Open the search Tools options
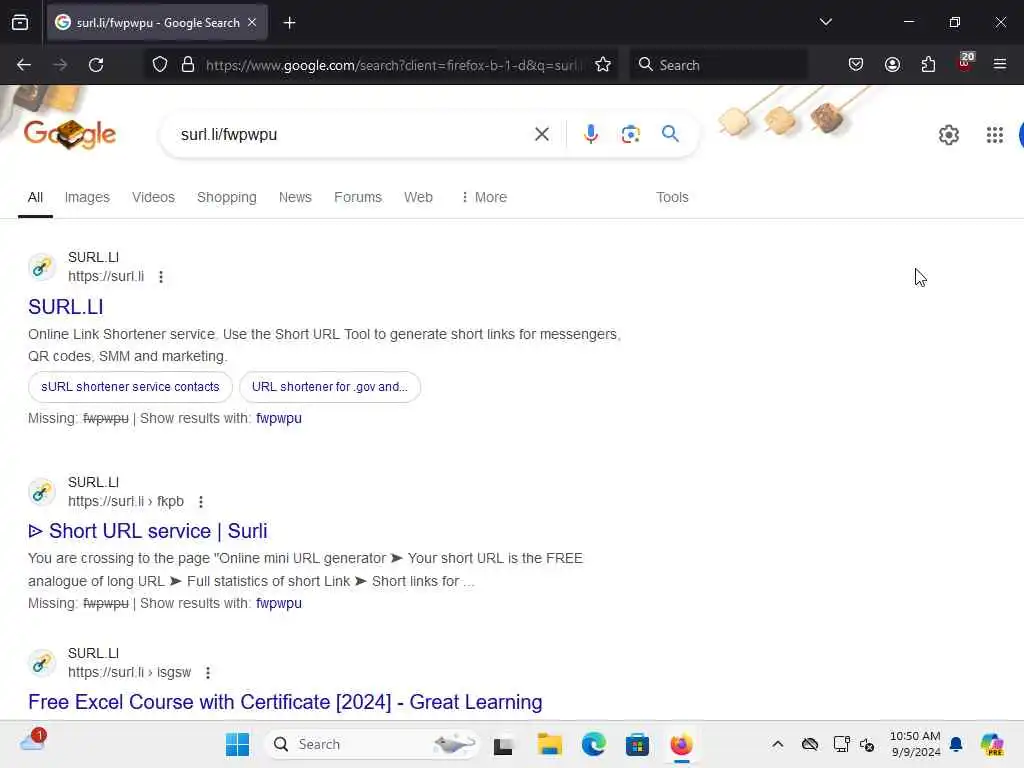1024x768 pixels. pos(672,197)
